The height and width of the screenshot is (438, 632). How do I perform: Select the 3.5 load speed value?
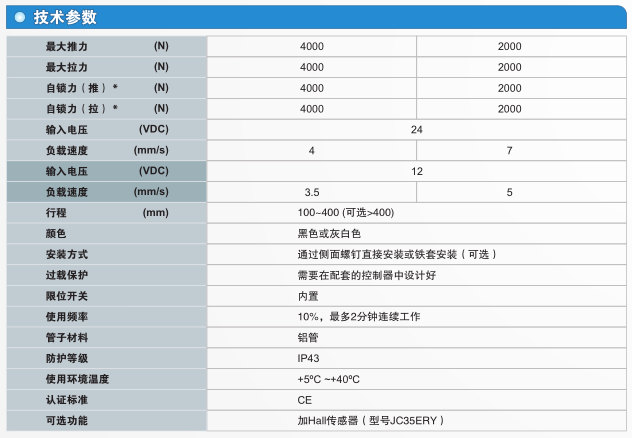[311, 192]
